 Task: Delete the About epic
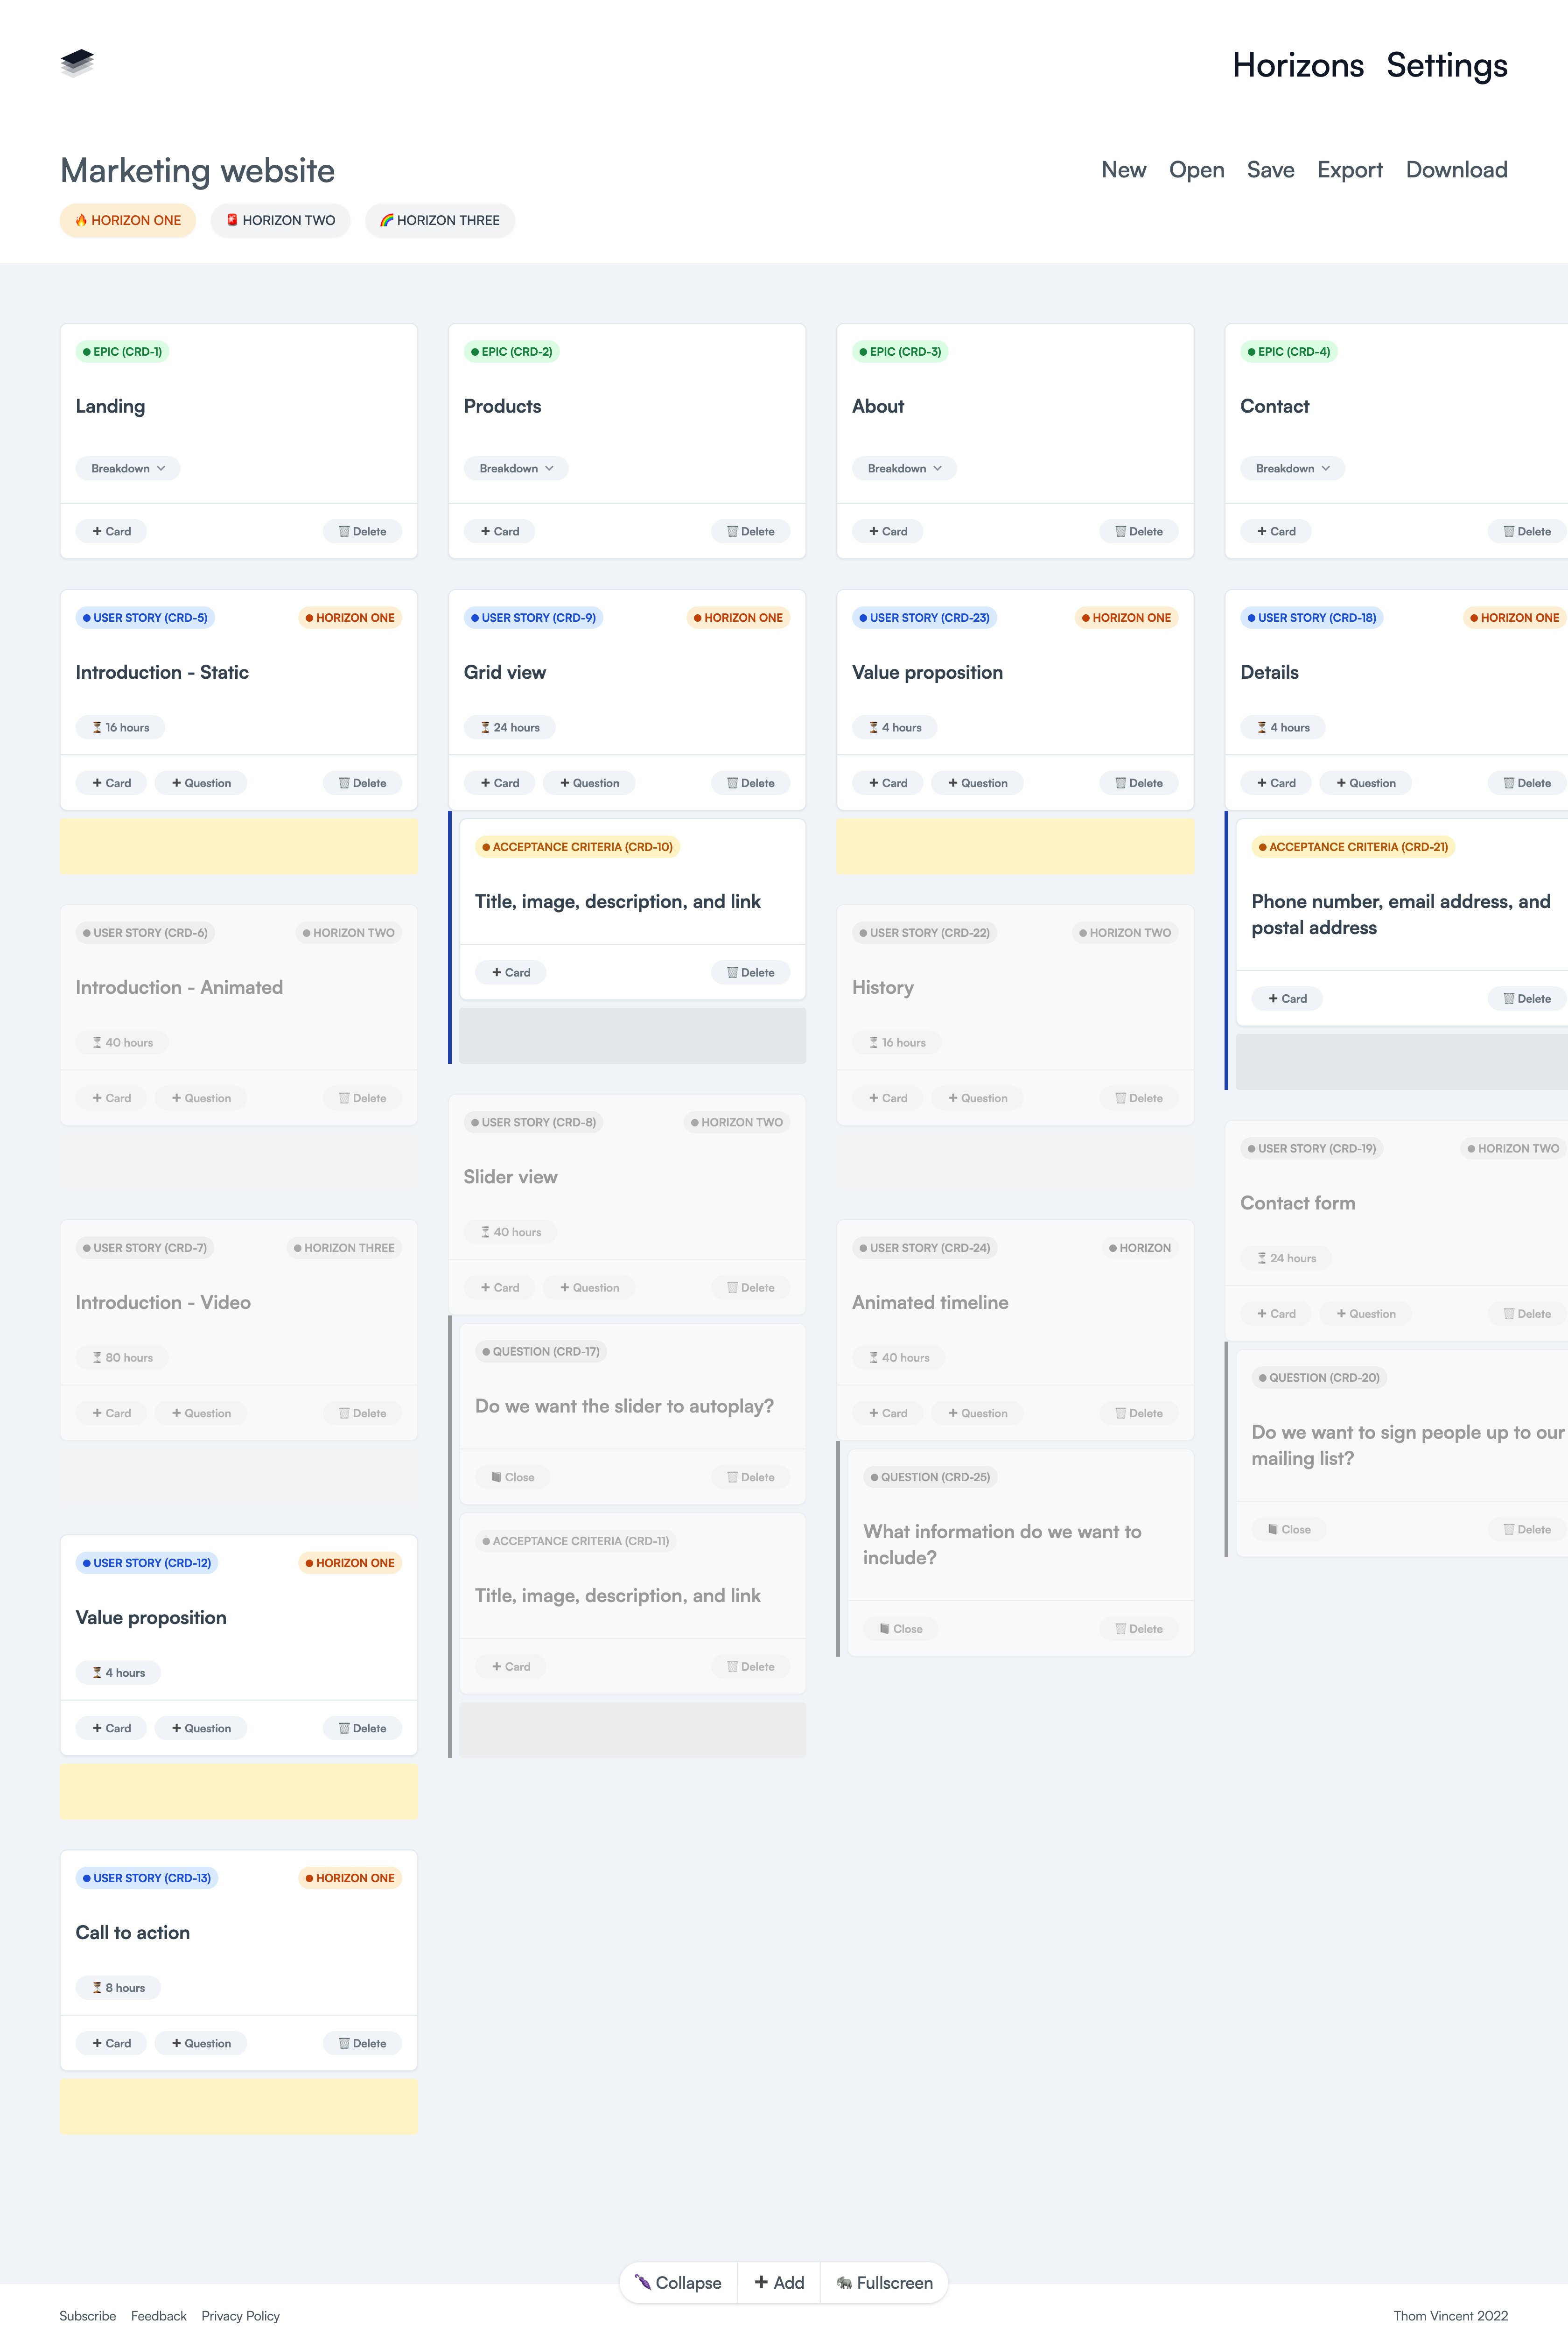tap(1138, 531)
